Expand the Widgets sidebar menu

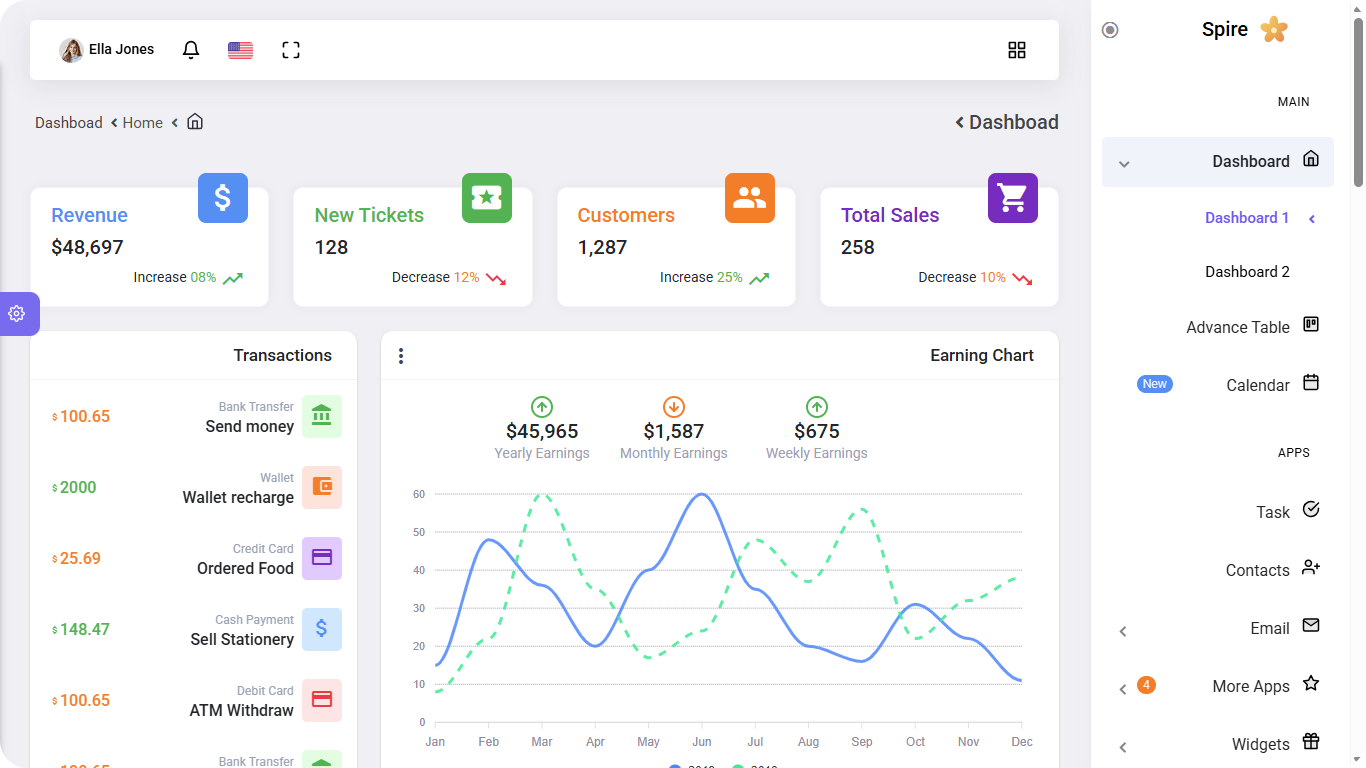click(x=1218, y=744)
